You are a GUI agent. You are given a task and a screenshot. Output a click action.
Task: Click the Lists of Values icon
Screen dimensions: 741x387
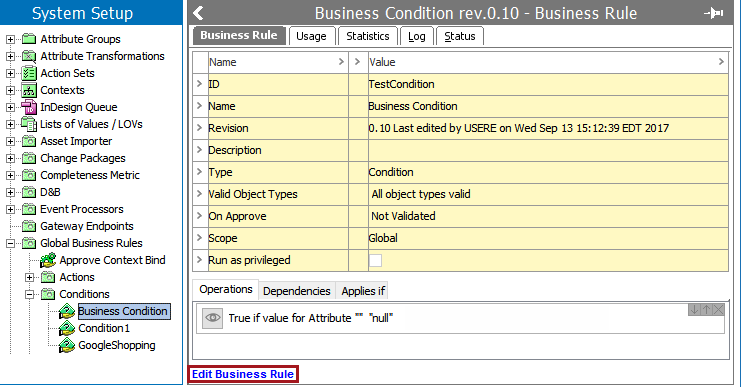point(29,124)
